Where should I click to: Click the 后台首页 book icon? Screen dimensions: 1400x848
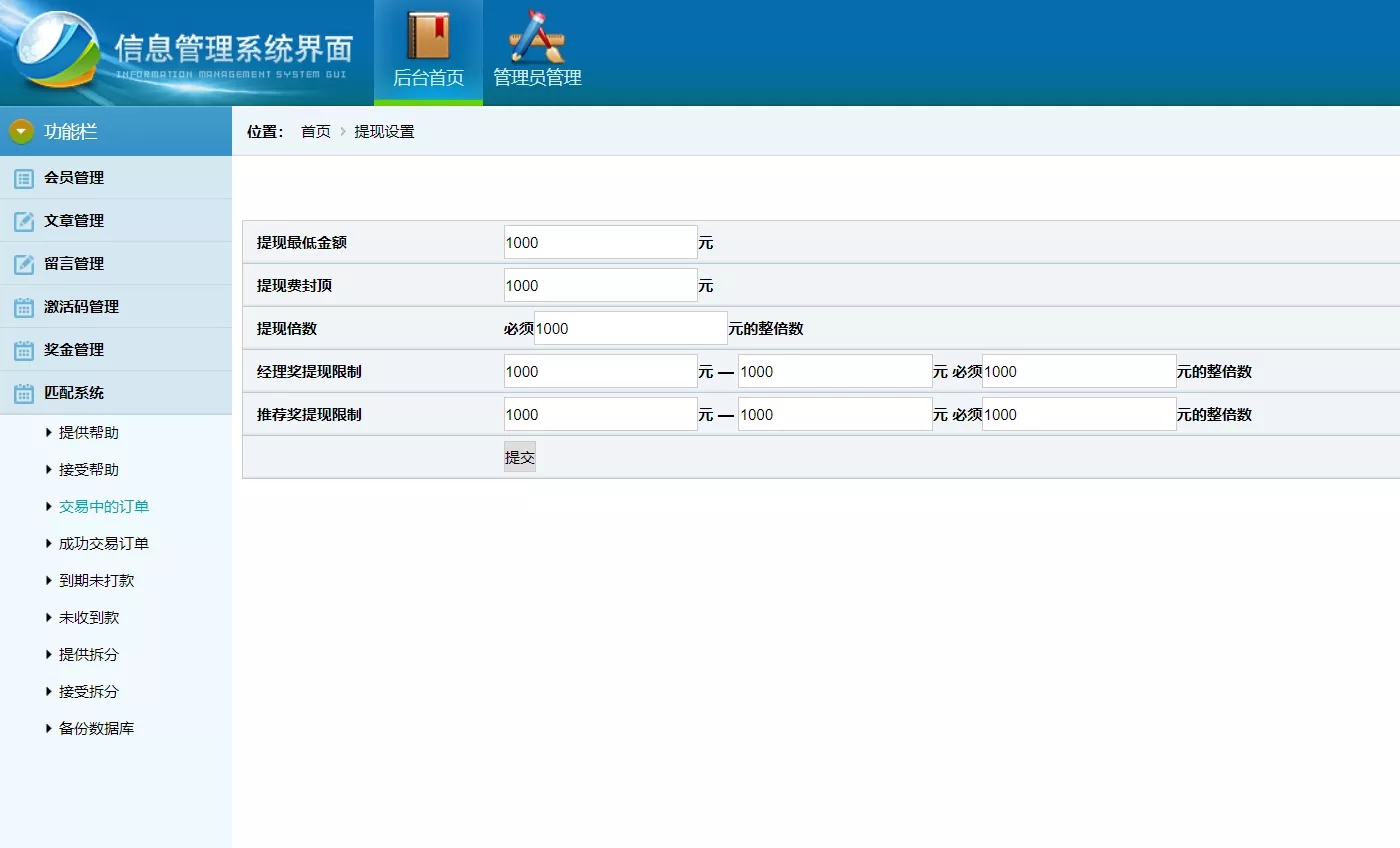point(428,36)
